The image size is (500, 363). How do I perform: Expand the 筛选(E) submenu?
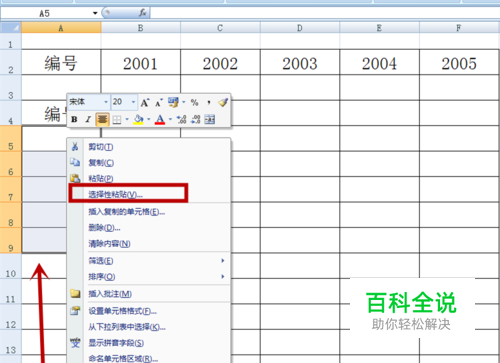click(x=149, y=261)
